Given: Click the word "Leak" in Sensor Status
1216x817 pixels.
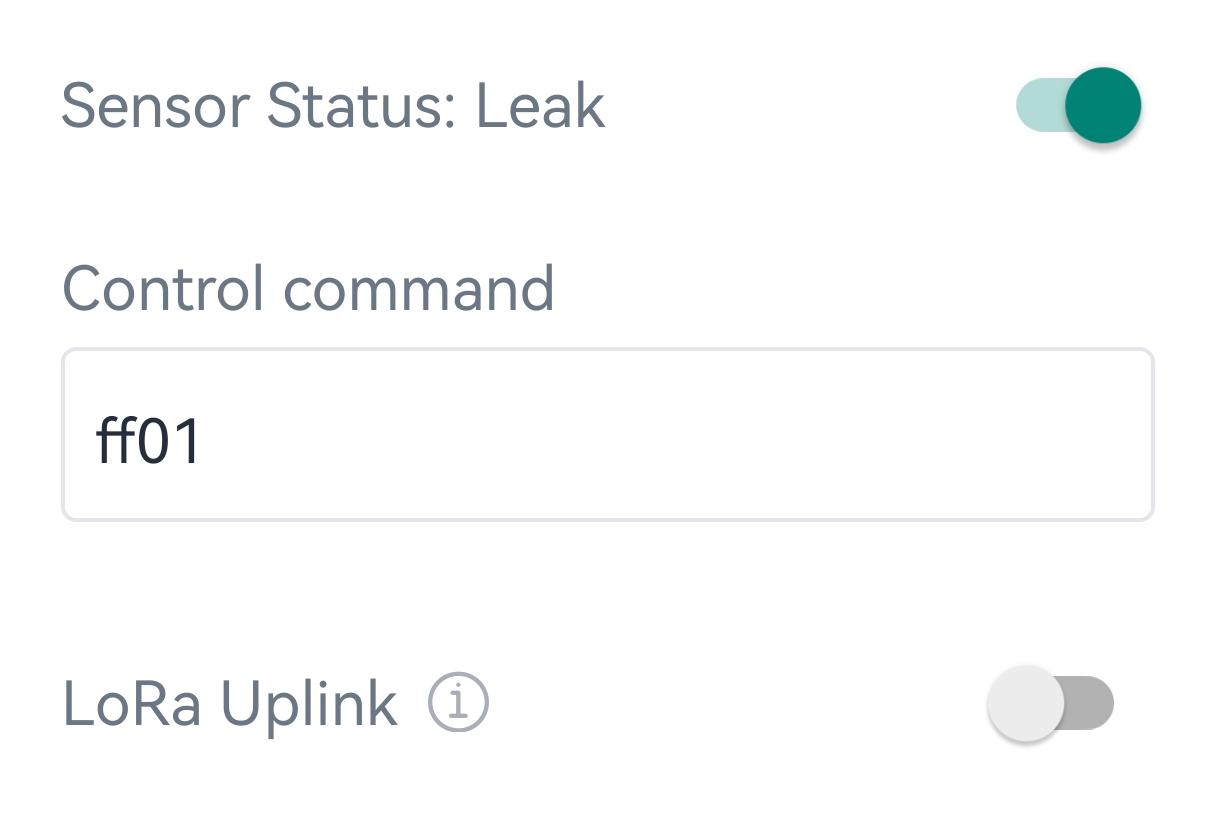Looking at the screenshot, I should pos(540,106).
